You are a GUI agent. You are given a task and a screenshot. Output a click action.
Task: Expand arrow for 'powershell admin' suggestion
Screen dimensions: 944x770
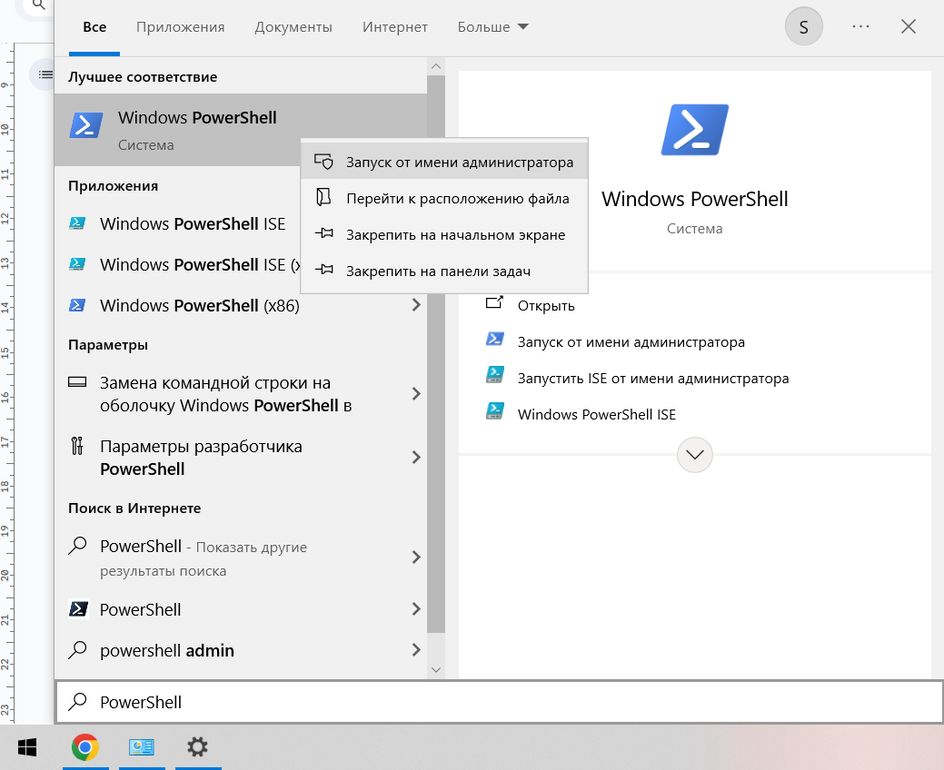[x=416, y=650]
